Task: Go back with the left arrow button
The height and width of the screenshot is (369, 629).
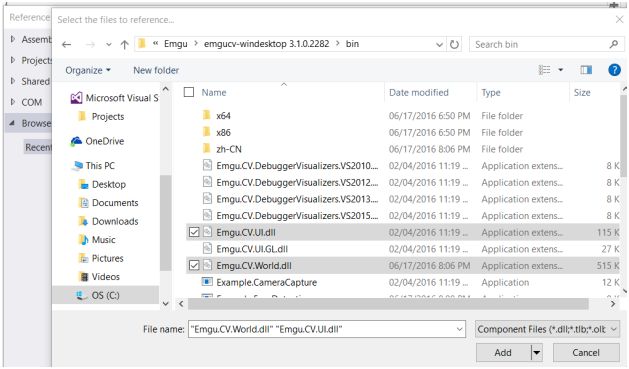Action: [67, 45]
